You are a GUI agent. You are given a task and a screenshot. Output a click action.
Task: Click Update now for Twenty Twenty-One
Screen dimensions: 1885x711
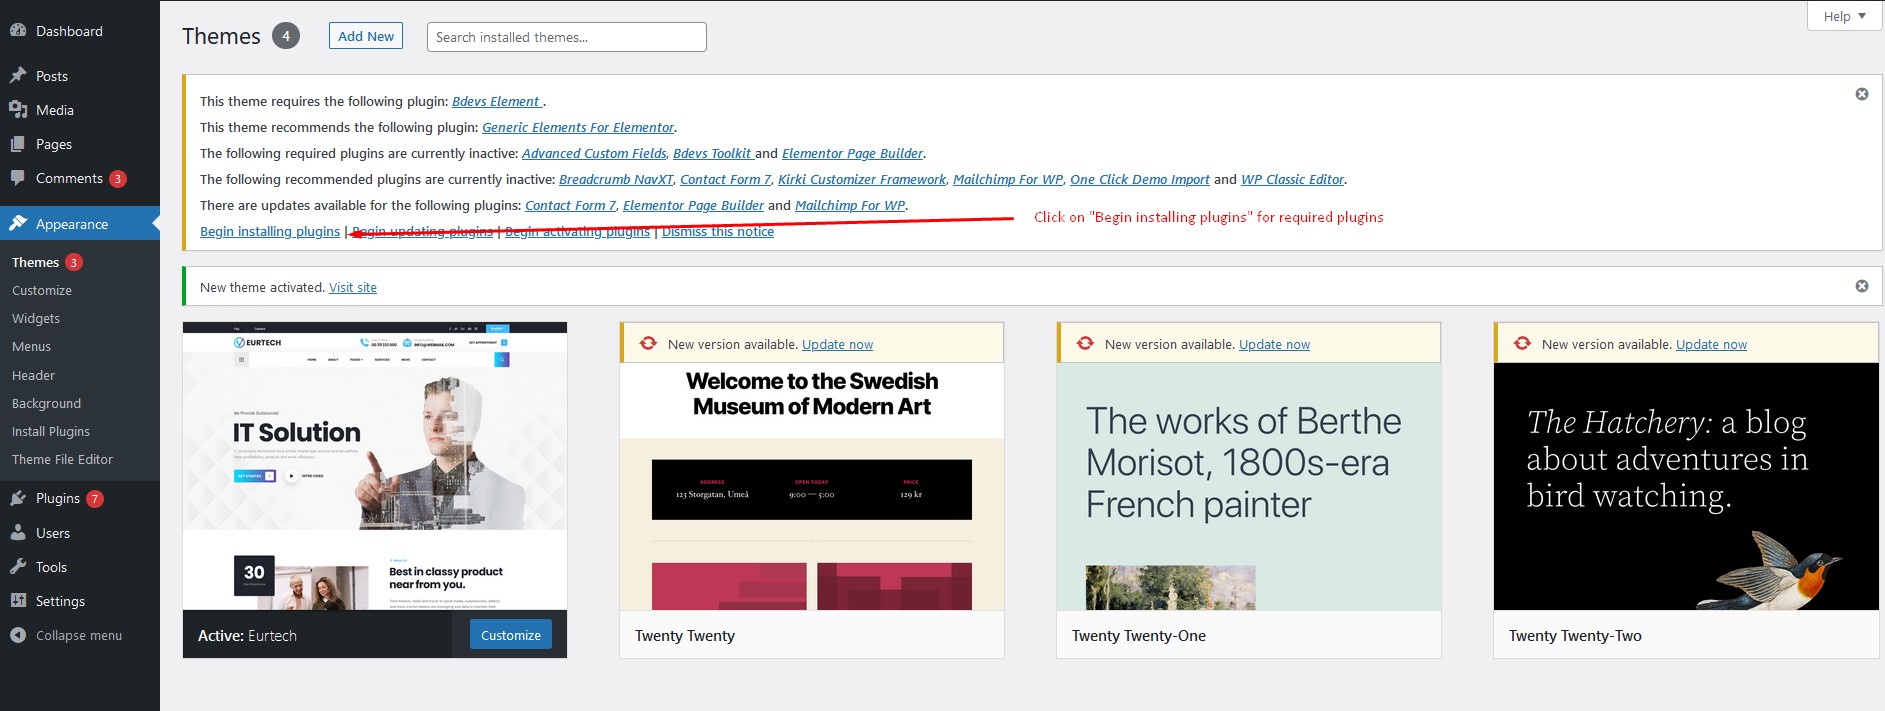coord(1275,344)
